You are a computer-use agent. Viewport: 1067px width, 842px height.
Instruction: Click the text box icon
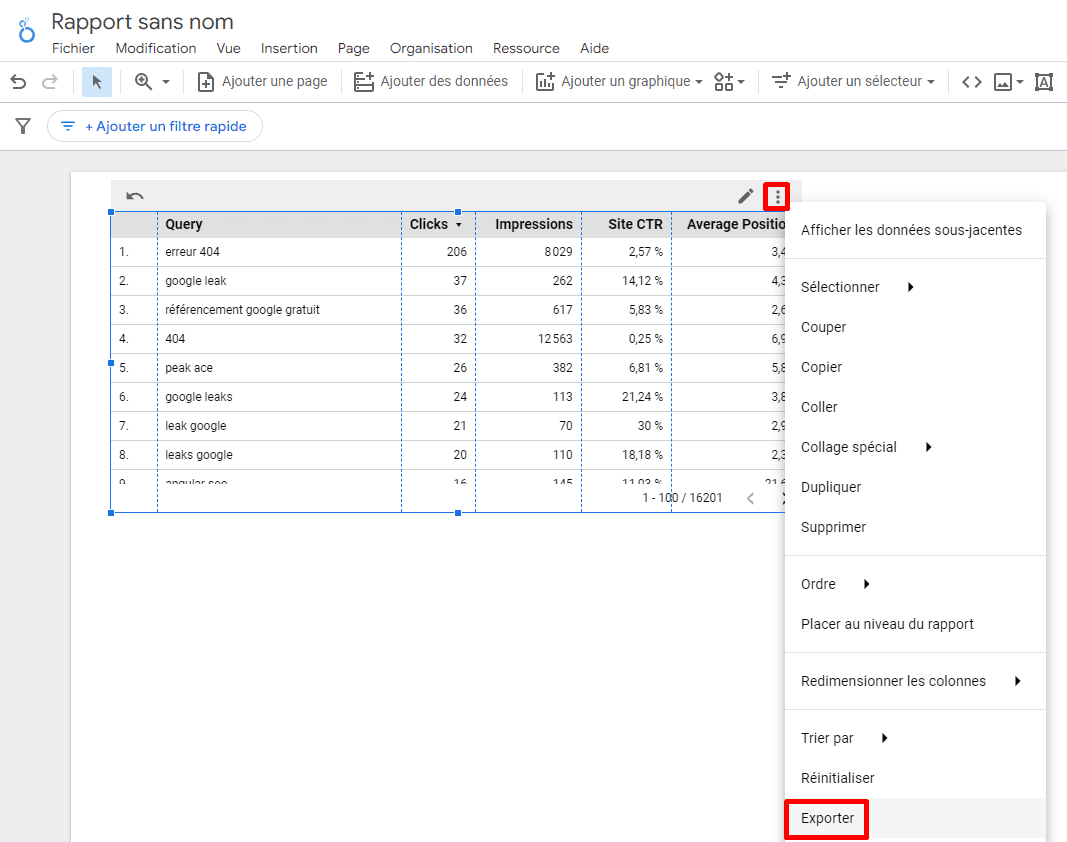(1044, 82)
